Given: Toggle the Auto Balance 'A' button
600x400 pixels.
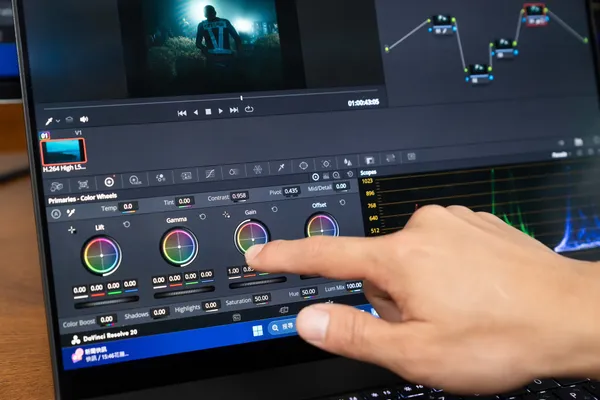Looking at the screenshot, I should coord(56,214).
